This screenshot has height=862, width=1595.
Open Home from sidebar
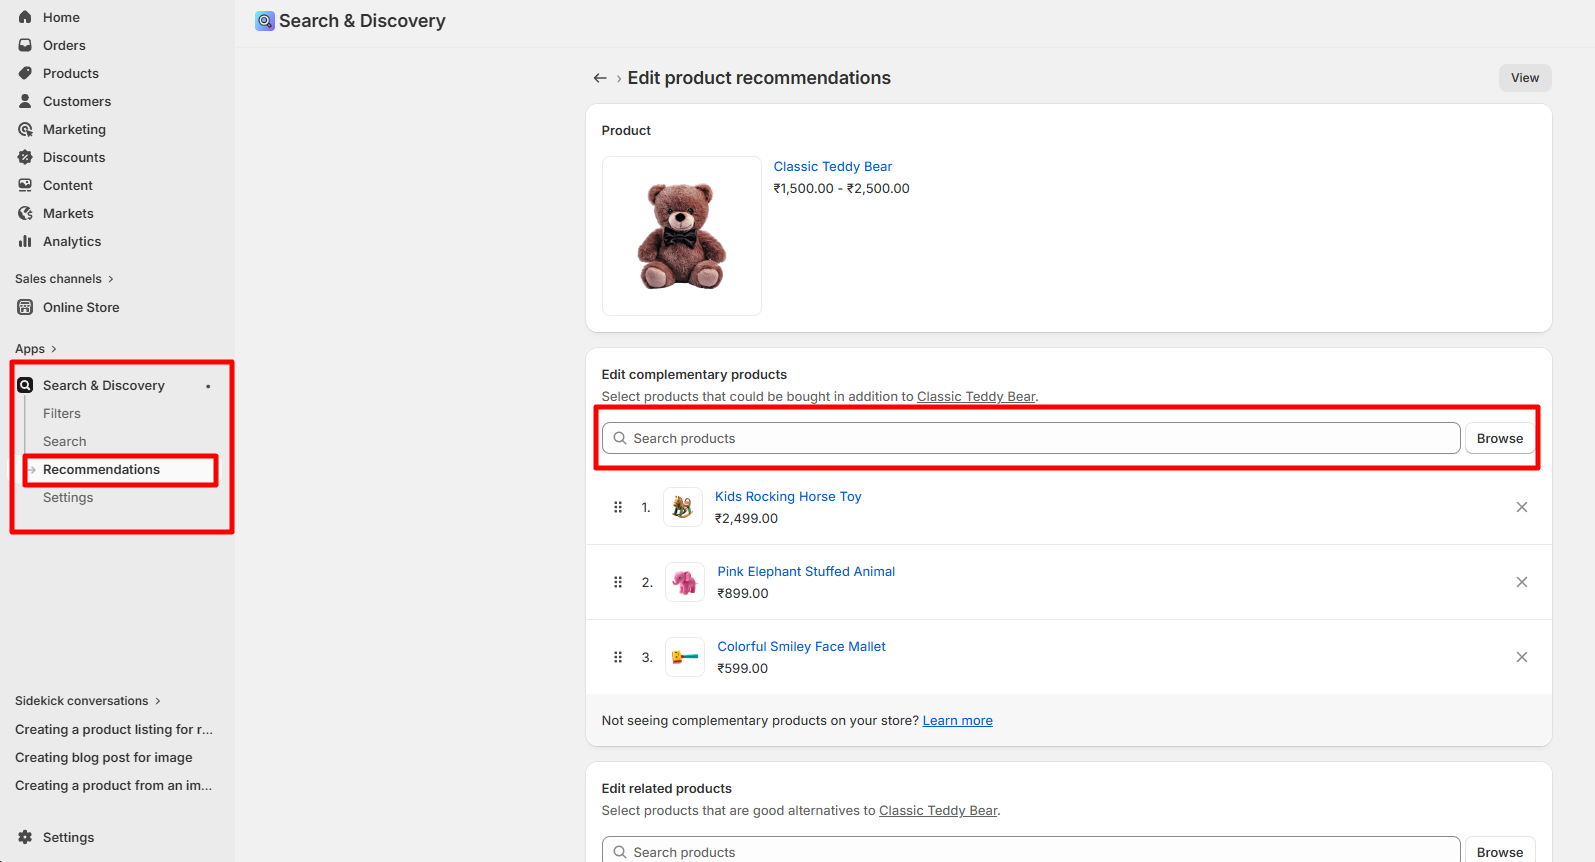[60, 17]
